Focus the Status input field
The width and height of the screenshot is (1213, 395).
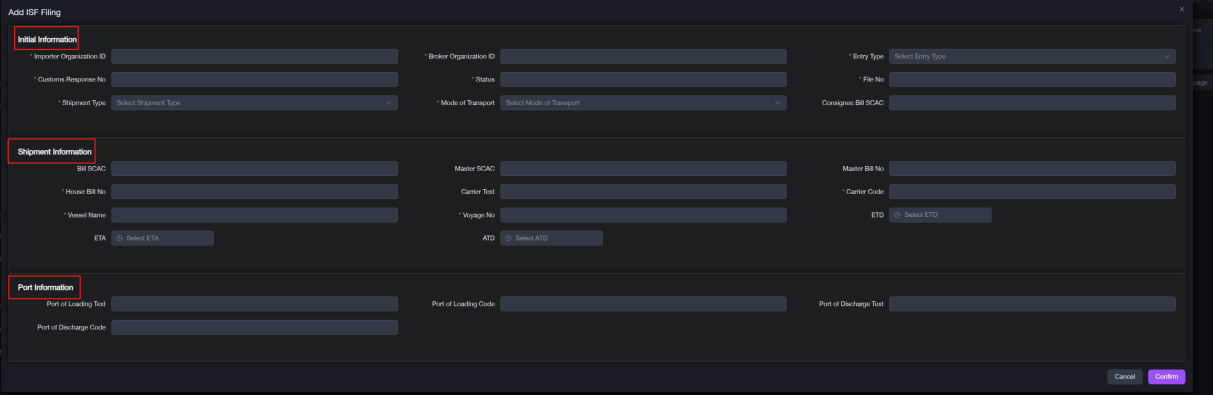click(x=643, y=79)
